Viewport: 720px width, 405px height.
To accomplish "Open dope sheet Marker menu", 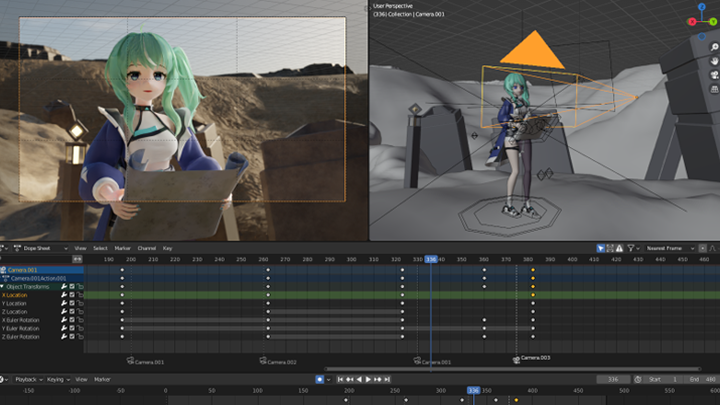I will coord(123,248).
